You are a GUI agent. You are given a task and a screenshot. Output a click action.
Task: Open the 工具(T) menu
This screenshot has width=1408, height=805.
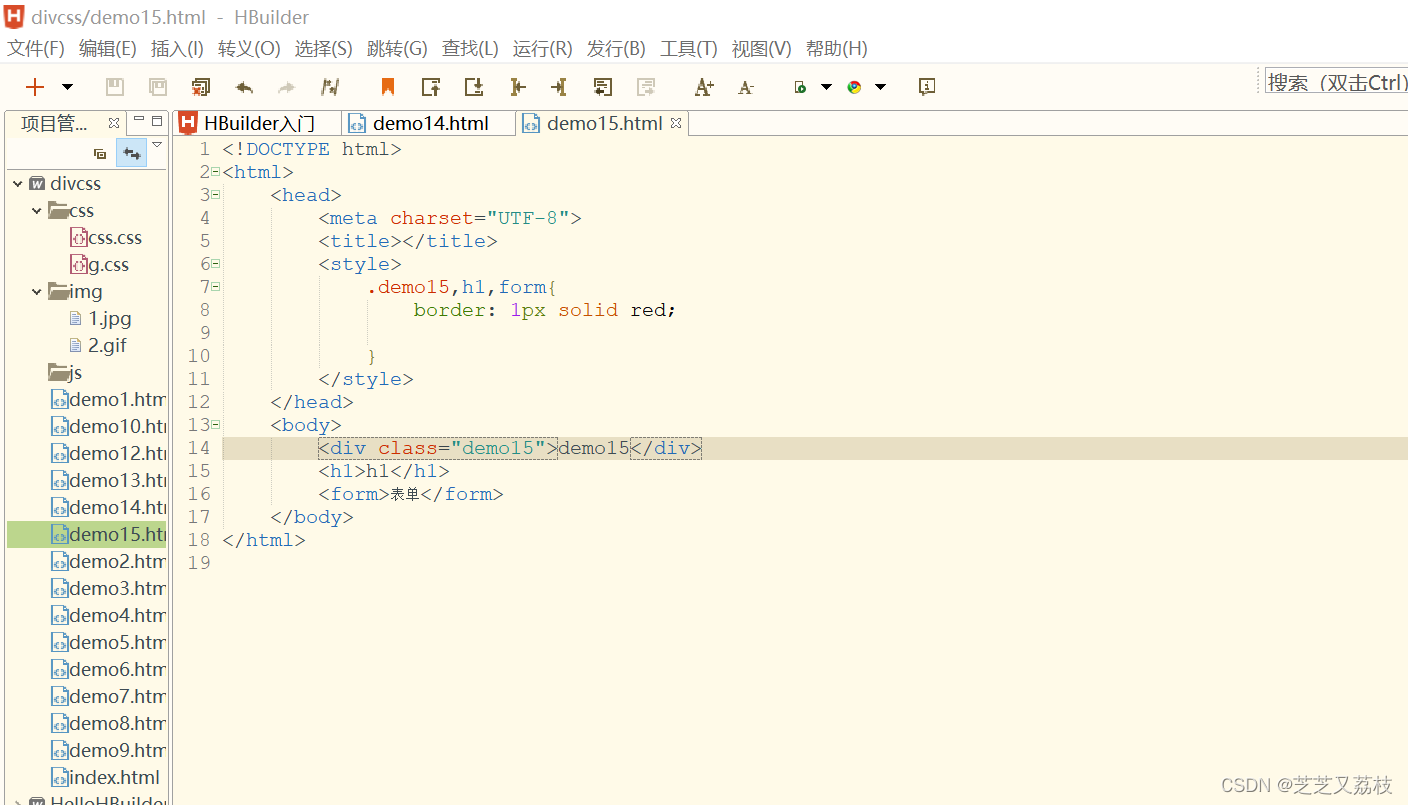click(x=689, y=48)
